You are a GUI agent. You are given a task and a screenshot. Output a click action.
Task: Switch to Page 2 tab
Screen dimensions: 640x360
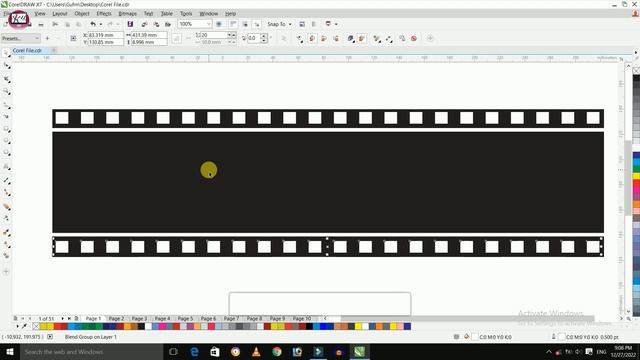(116, 318)
